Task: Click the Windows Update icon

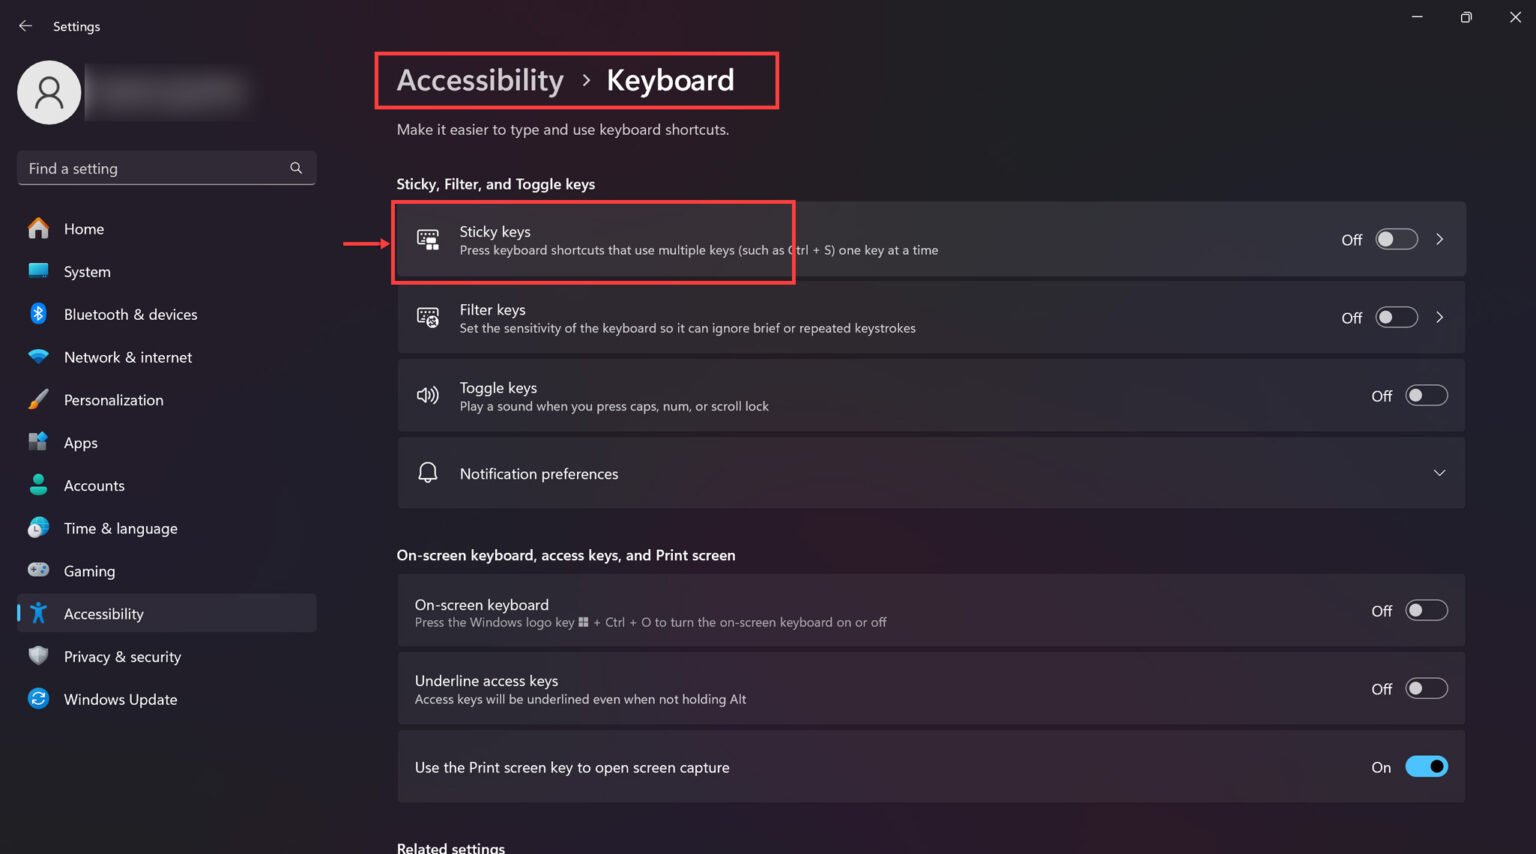Action: (x=38, y=699)
